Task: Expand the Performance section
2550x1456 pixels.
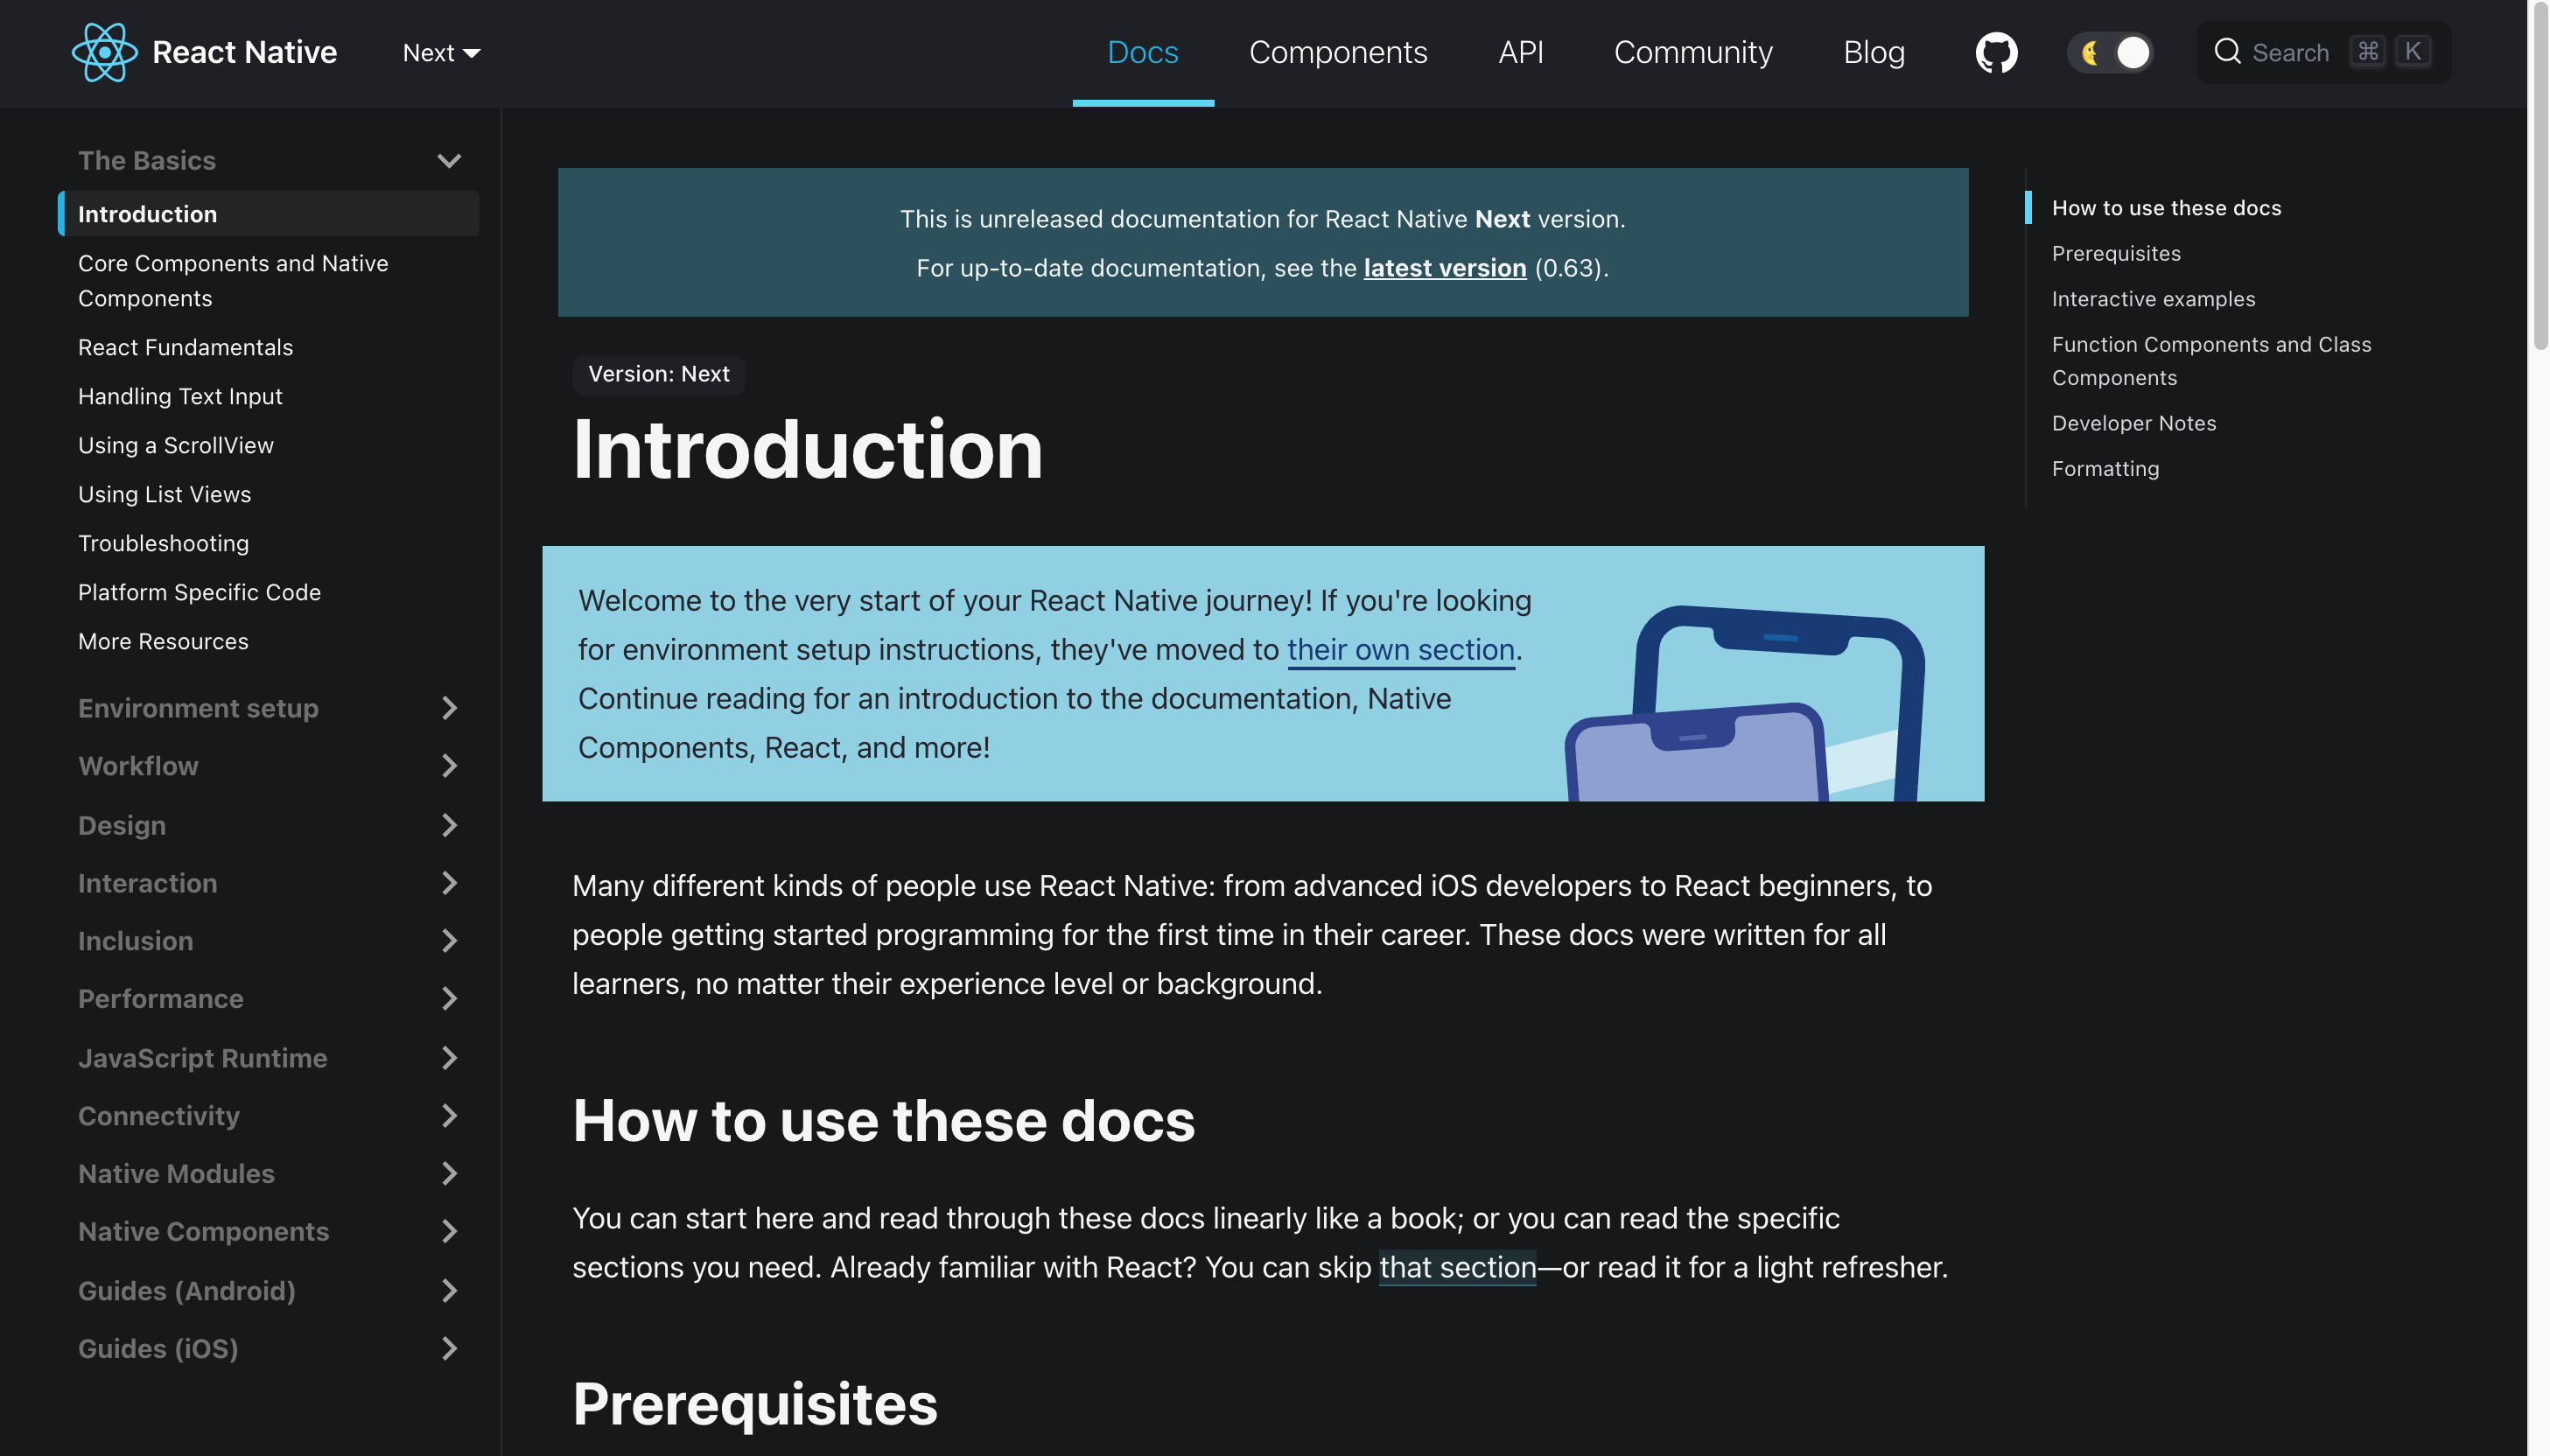Action: (446, 998)
